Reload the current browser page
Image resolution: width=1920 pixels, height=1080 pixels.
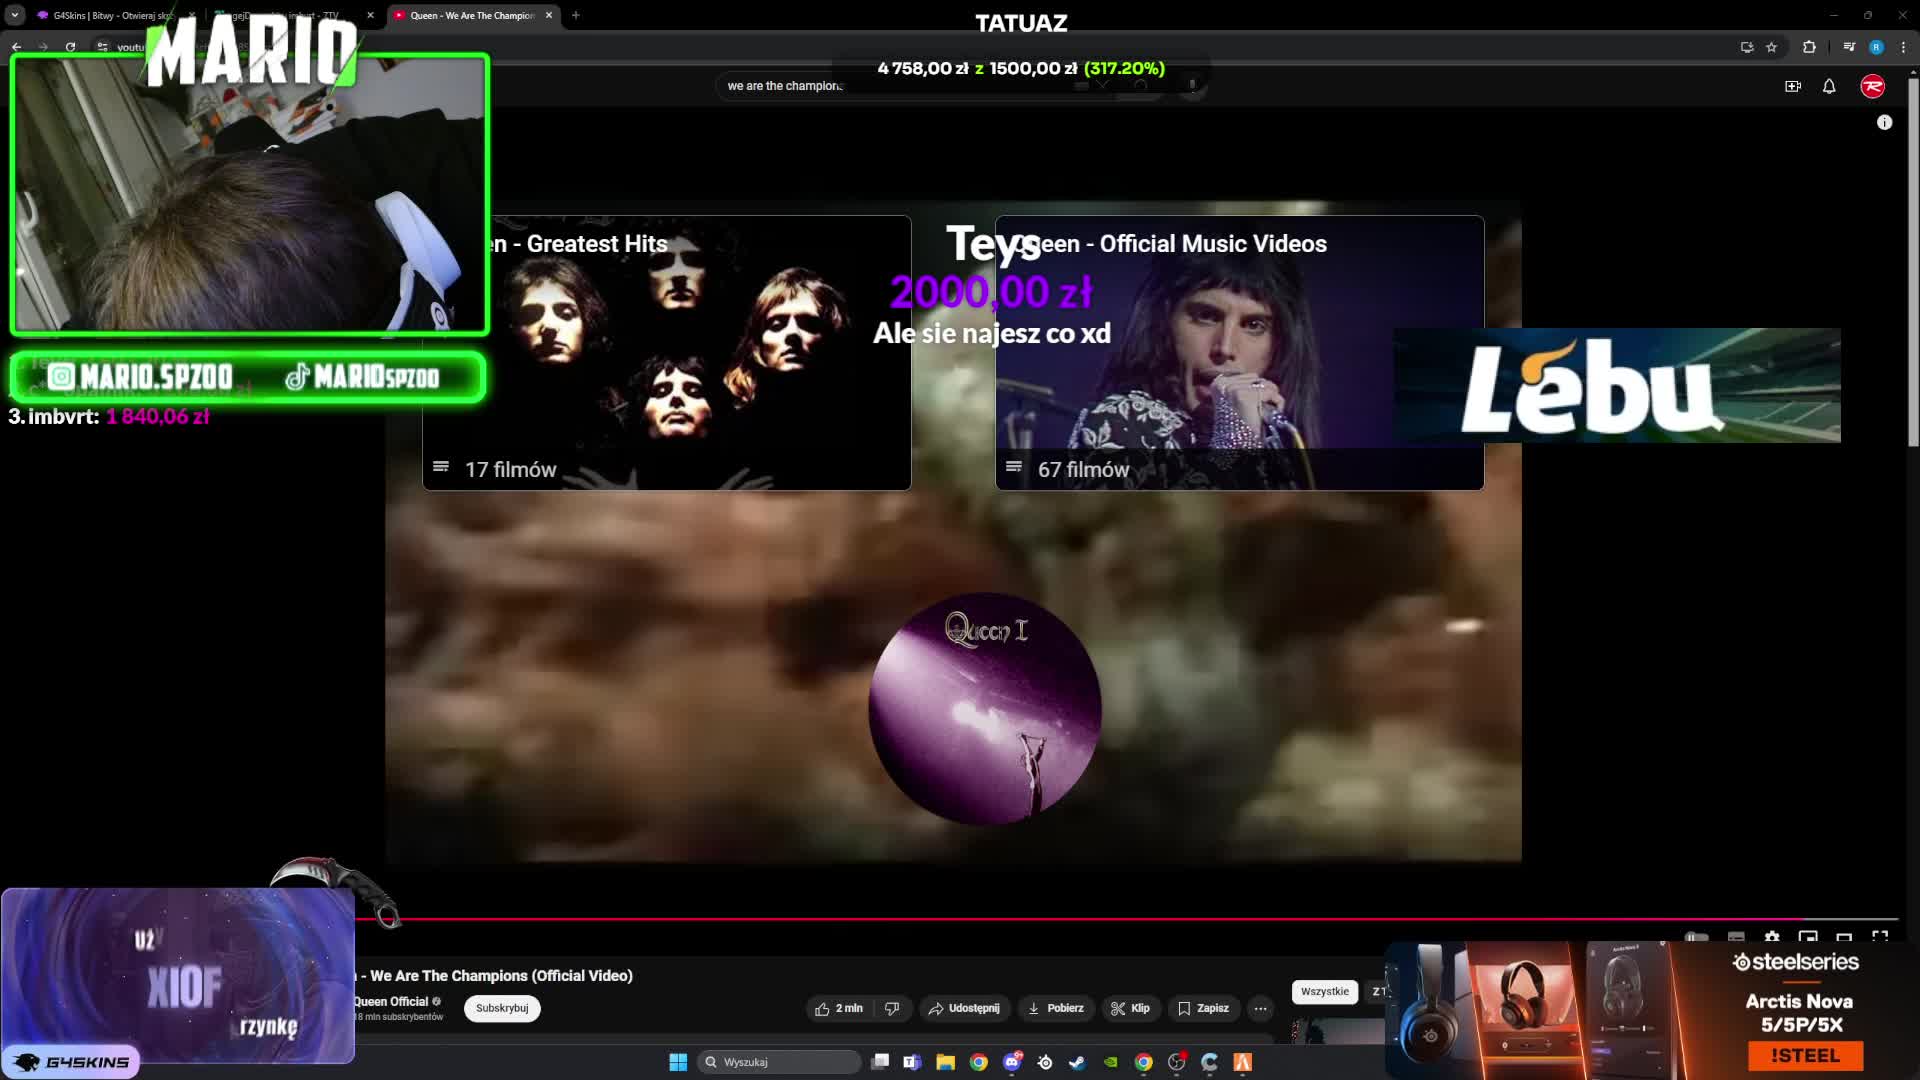pyautogui.click(x=70, y=47)
